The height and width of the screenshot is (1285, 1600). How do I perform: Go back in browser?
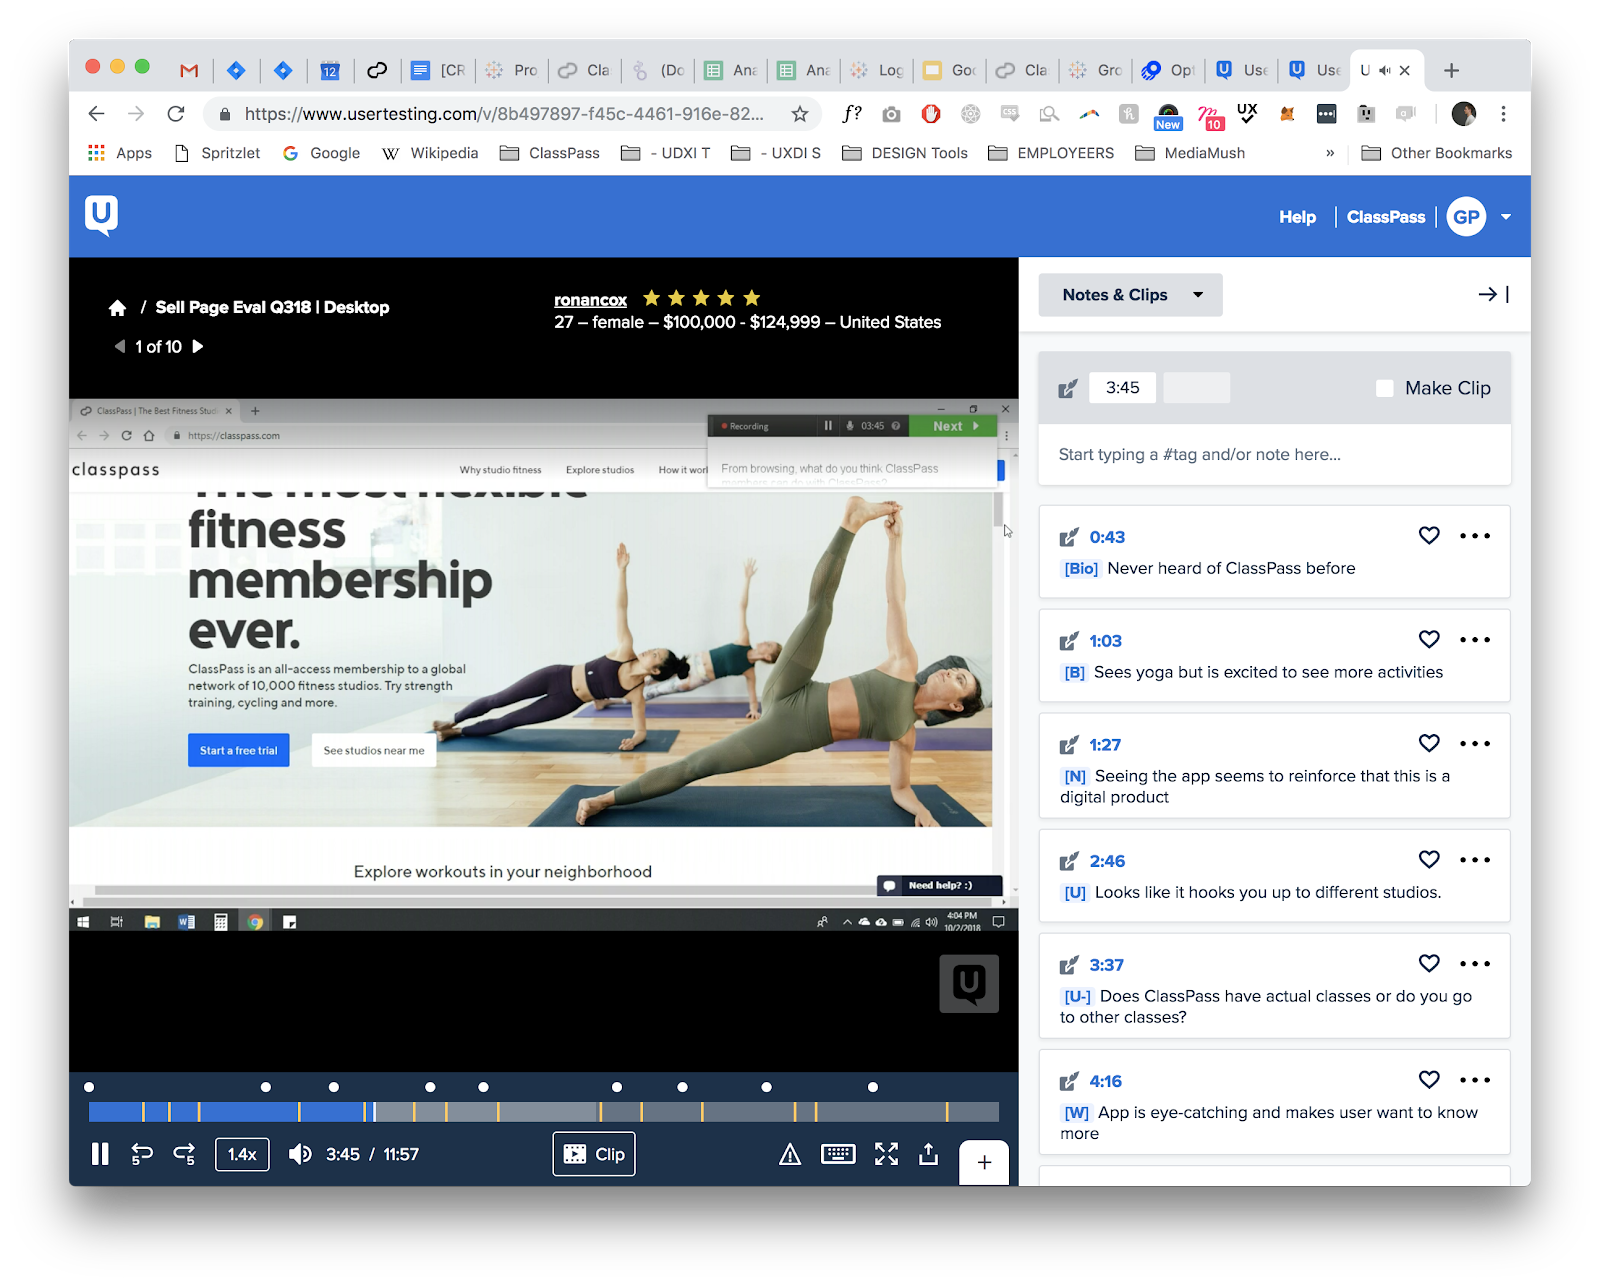[96, 114]
